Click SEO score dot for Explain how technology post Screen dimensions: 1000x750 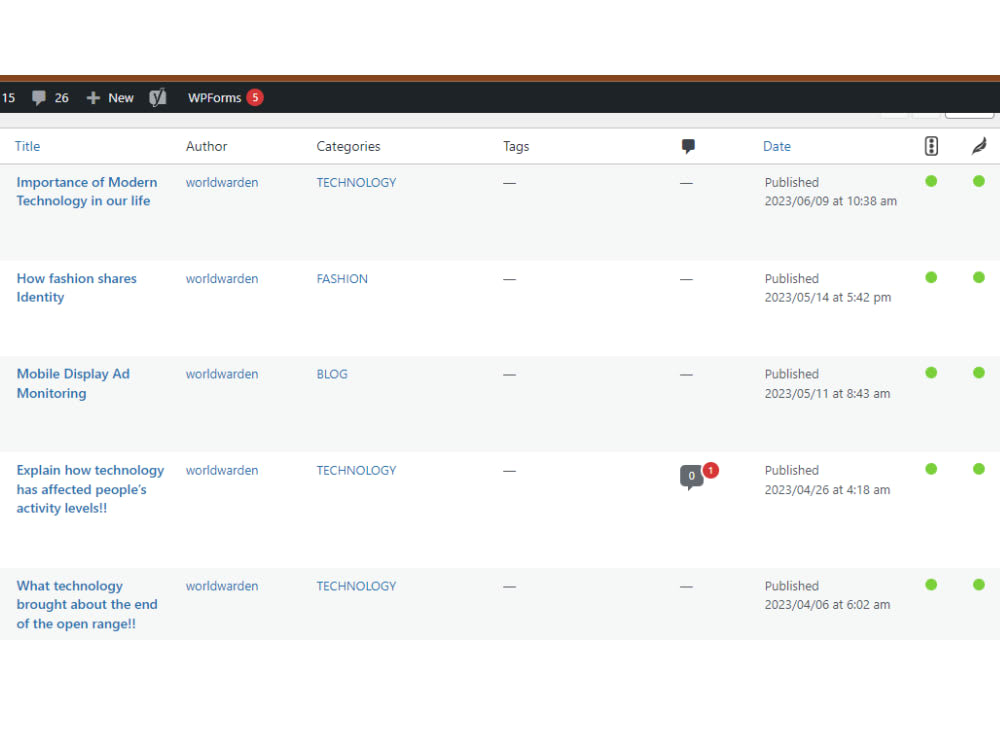(931, 469)
